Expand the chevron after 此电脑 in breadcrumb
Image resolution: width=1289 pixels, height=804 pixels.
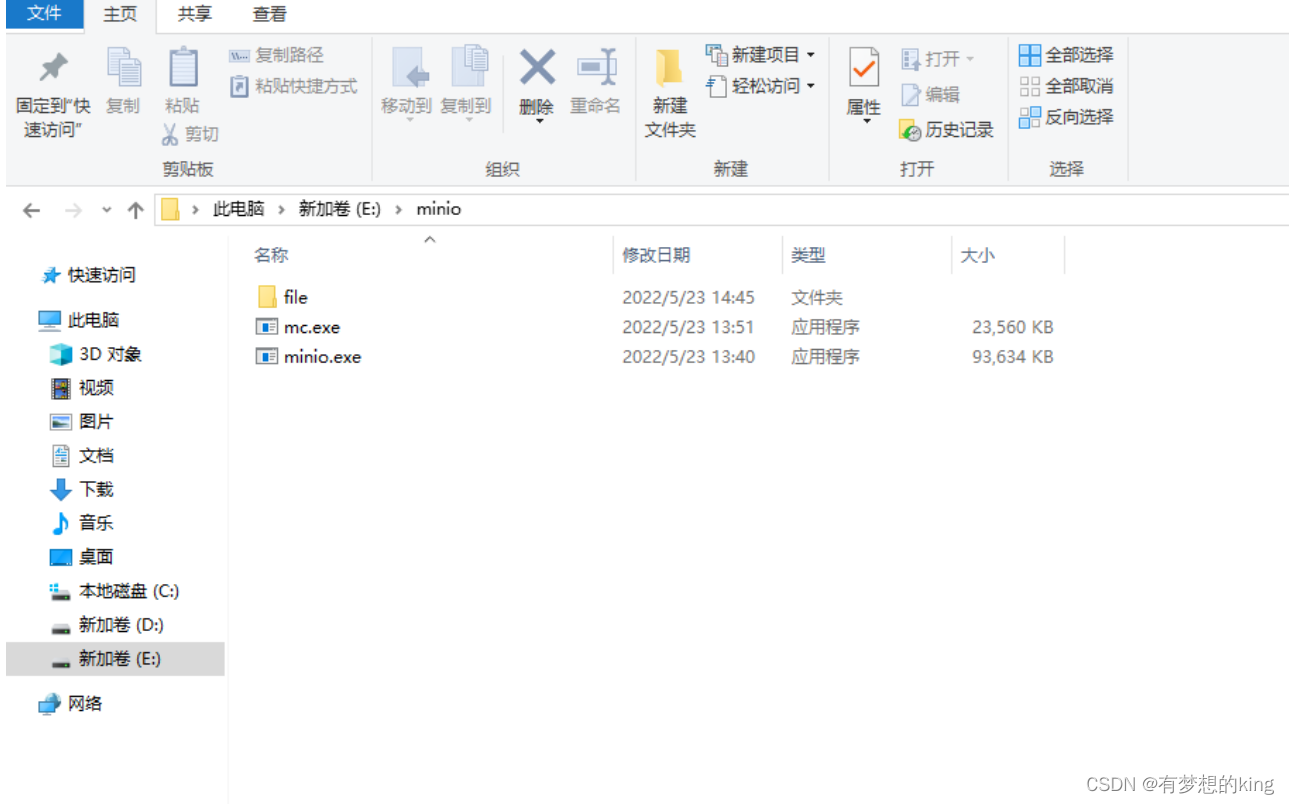point(282,210)
